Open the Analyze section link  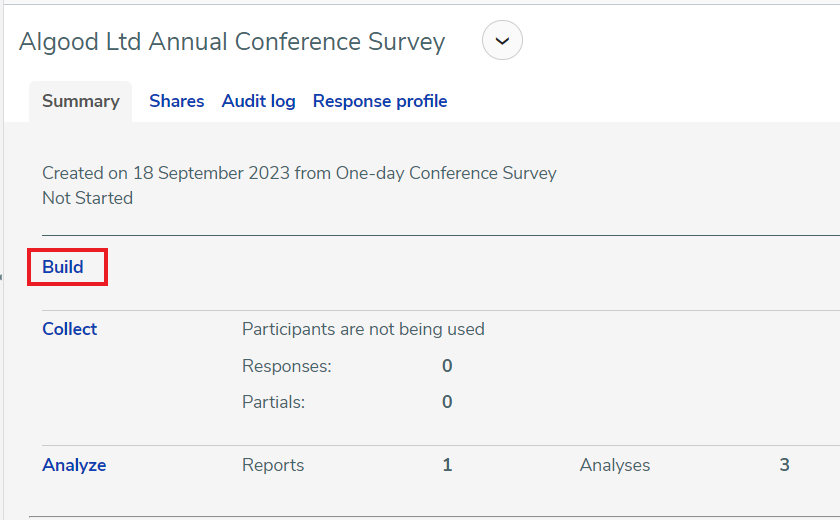point(74,465)
